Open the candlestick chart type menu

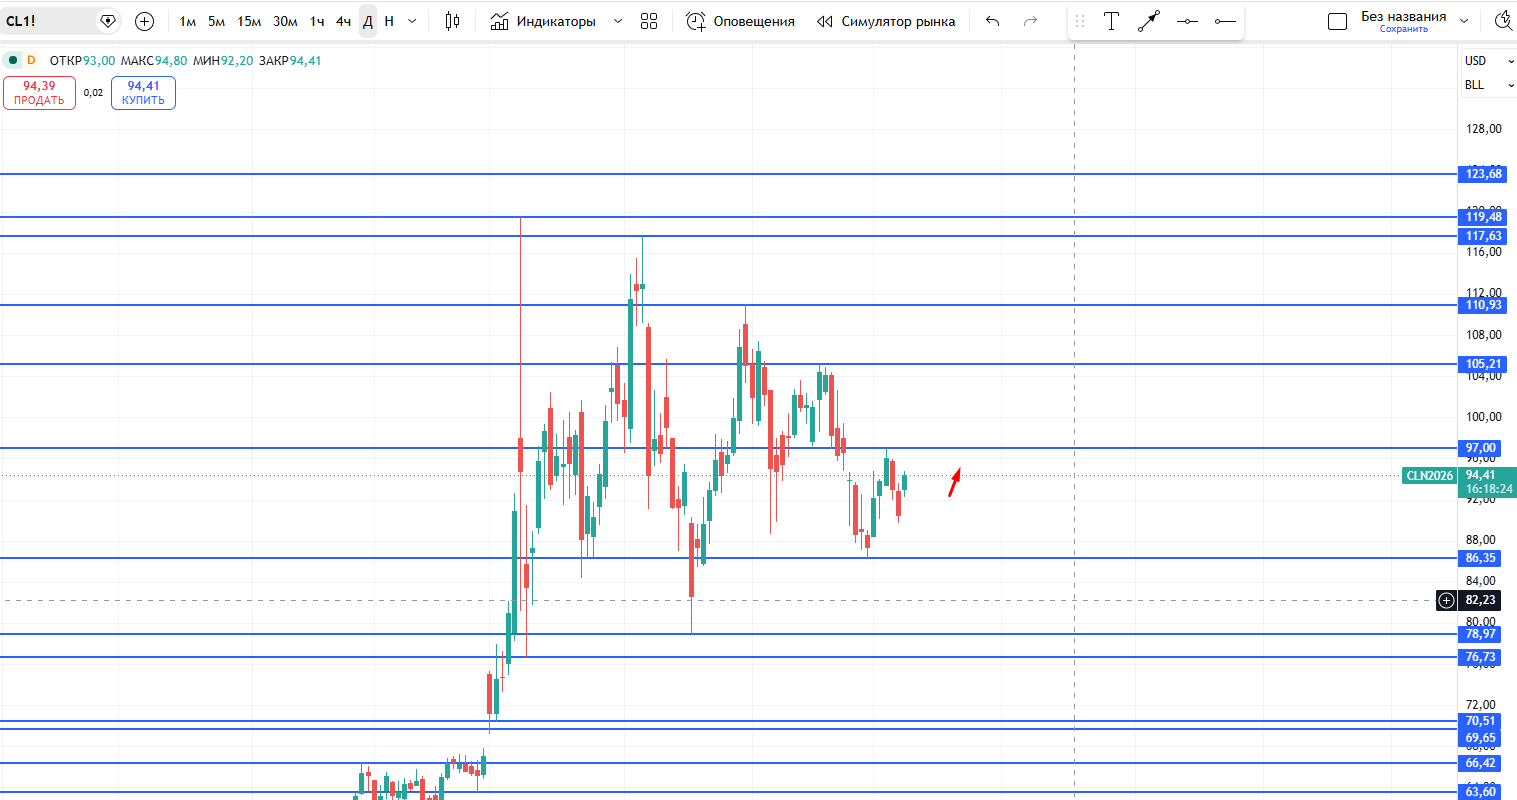tap(452, 21)
